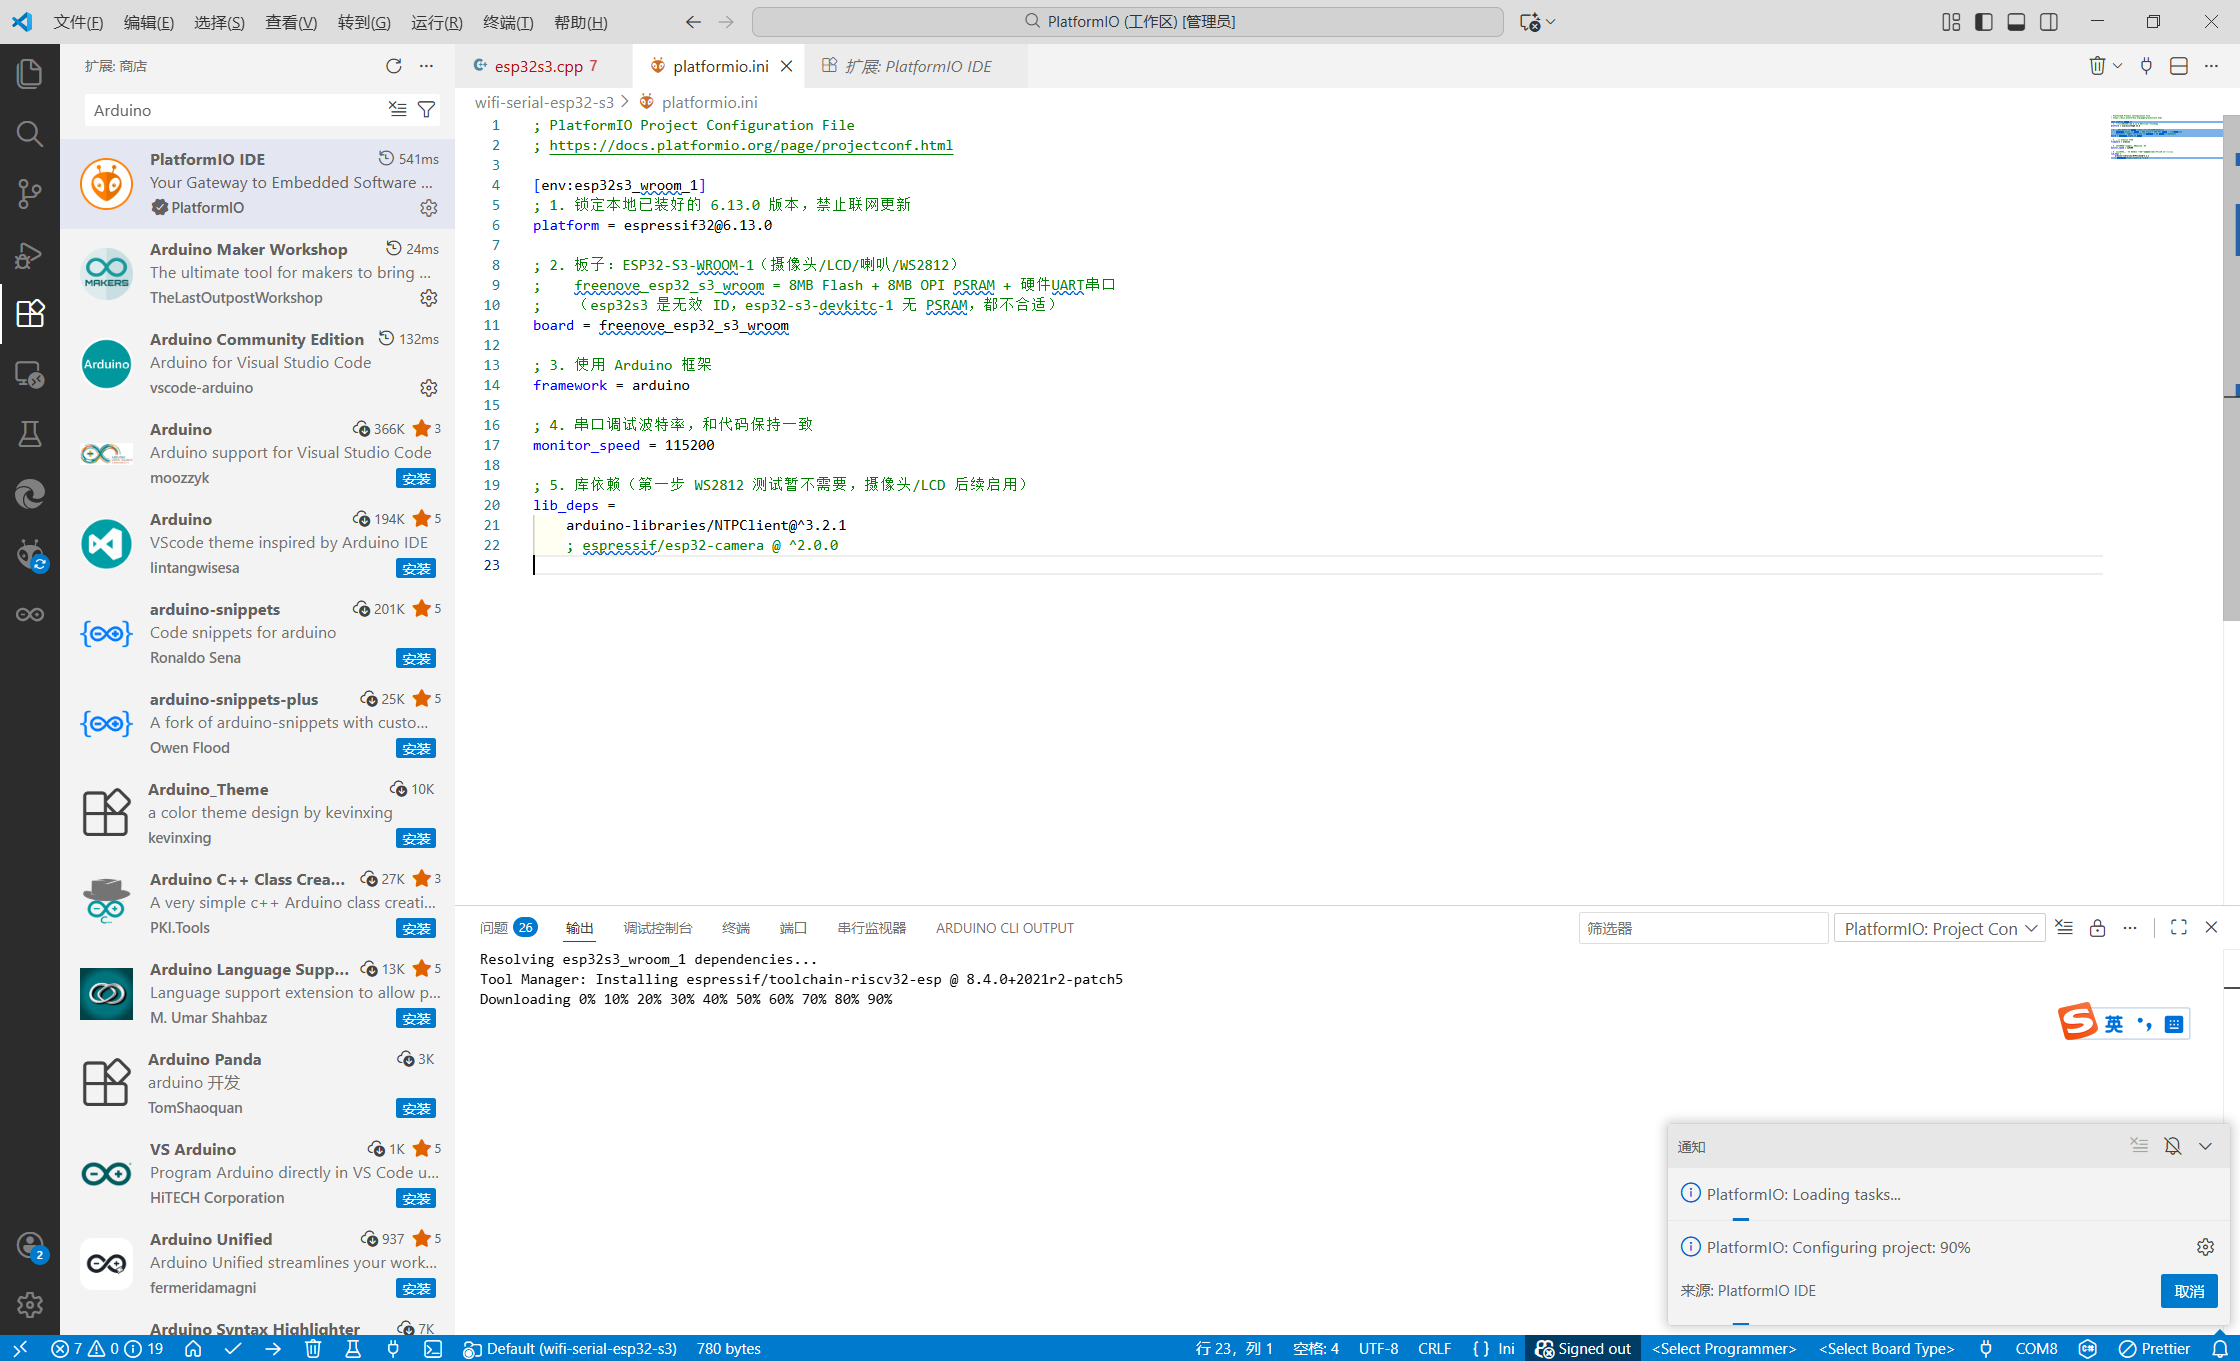Open the Source Control view
Image resolution: width=2240 pixels, height=1361 pixels.
(x=30, y=193)
